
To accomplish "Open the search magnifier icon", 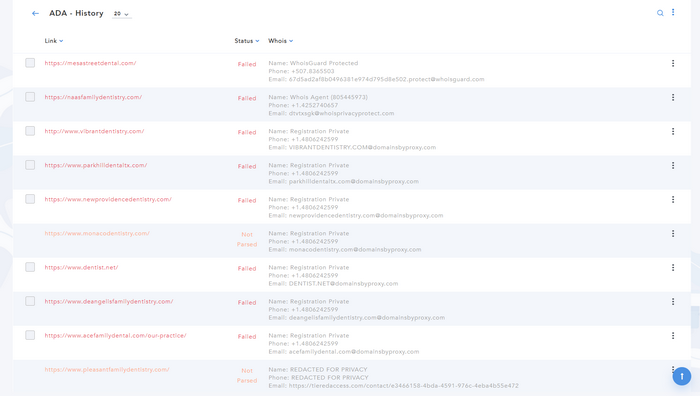I will point(660,13).
